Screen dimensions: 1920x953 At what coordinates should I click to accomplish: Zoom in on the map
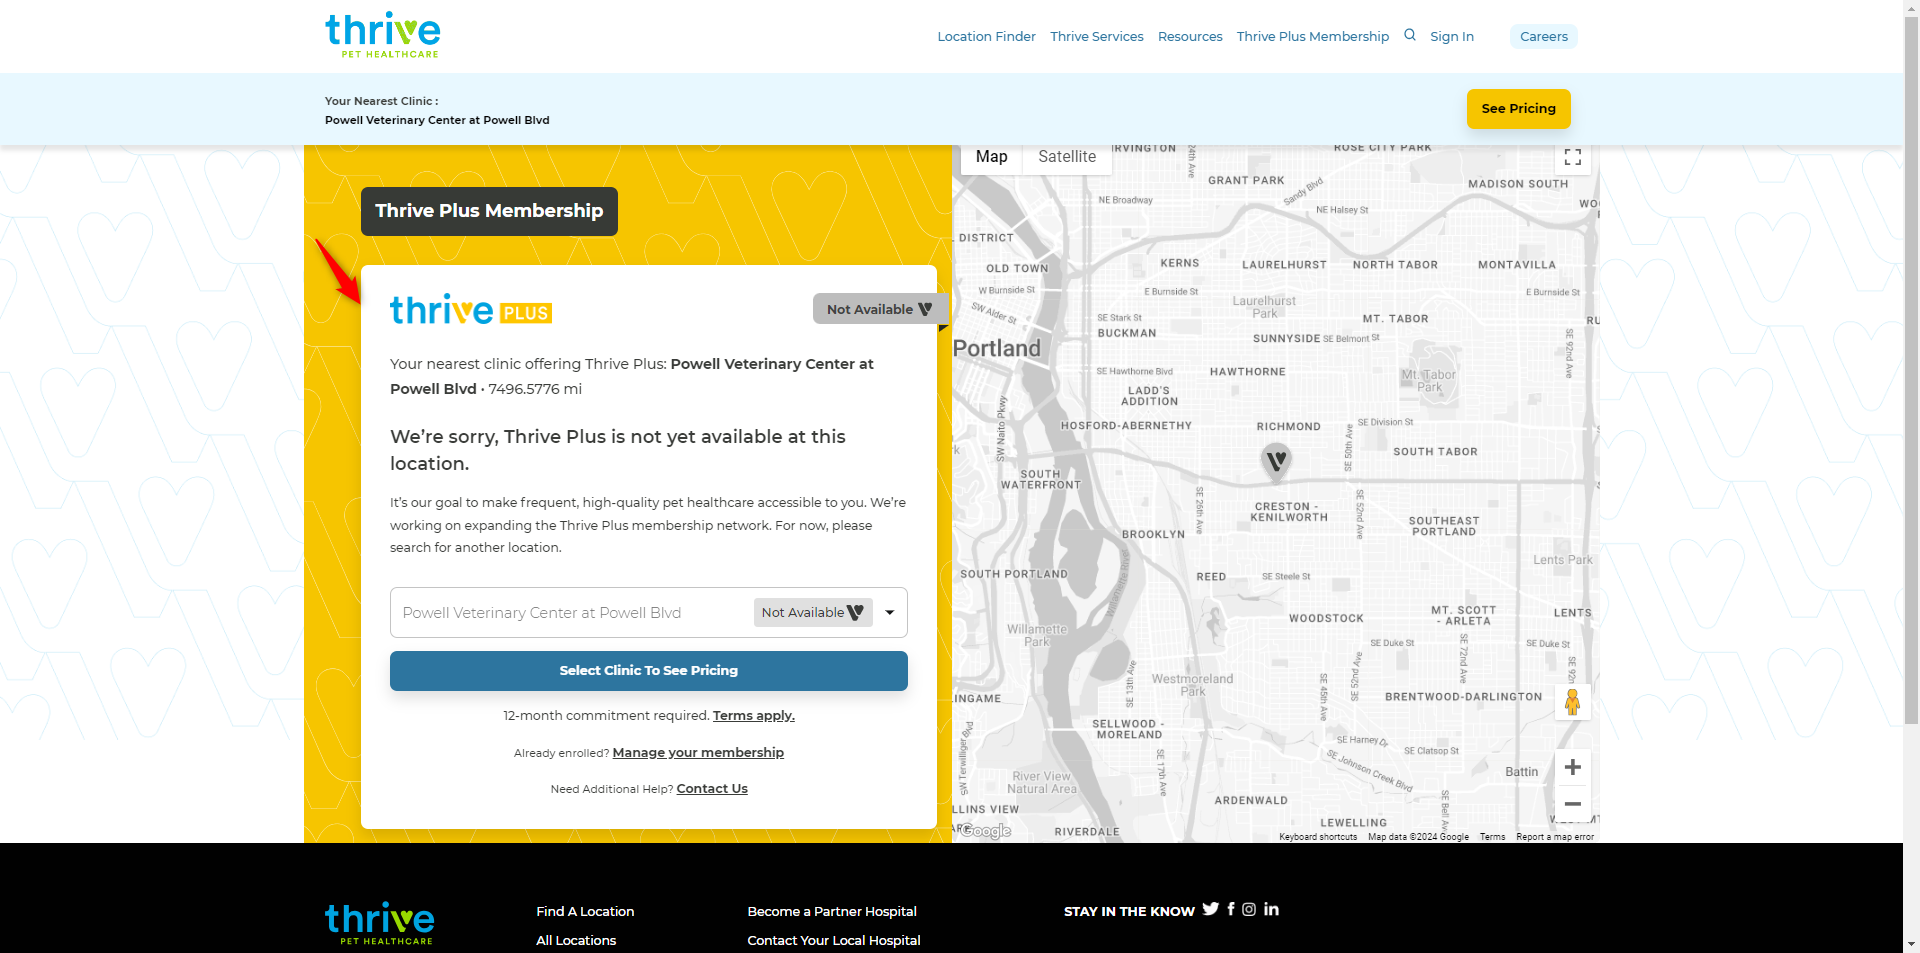1573,767
